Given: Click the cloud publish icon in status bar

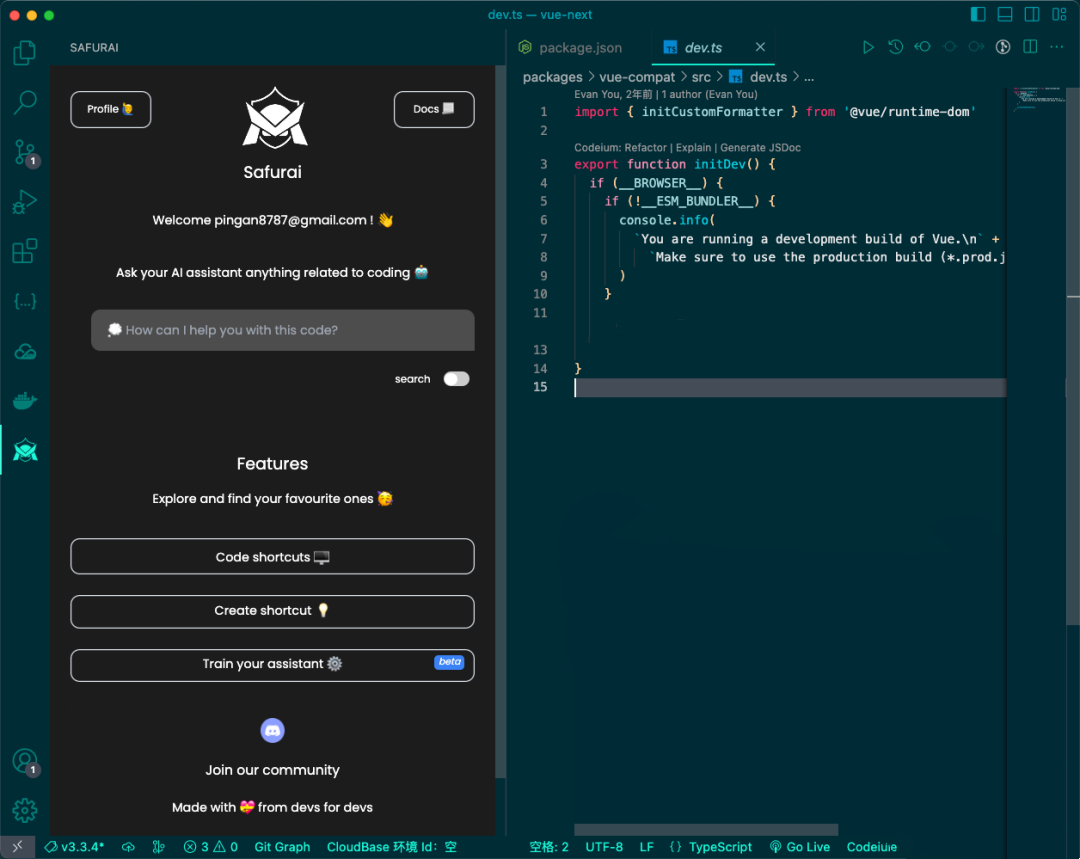Looking at the screenshot, I should pos(128,847).
